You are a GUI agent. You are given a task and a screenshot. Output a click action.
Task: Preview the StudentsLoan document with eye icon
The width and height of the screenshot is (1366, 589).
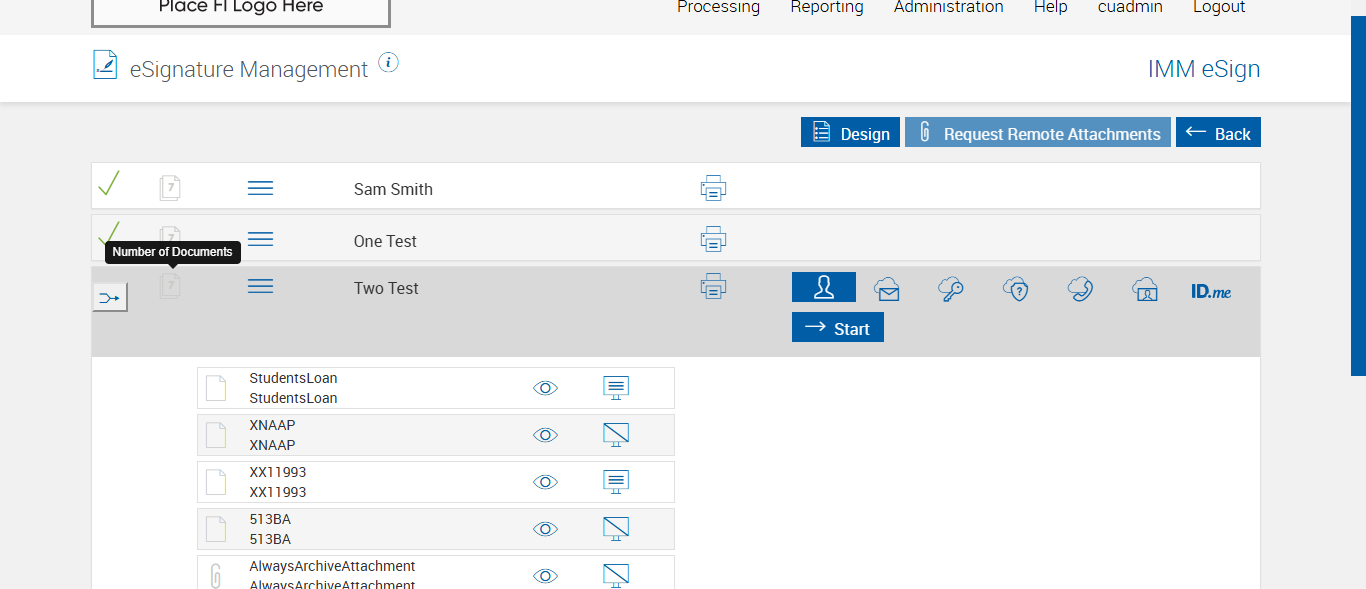pyautogui.click(x=545, y=388)
